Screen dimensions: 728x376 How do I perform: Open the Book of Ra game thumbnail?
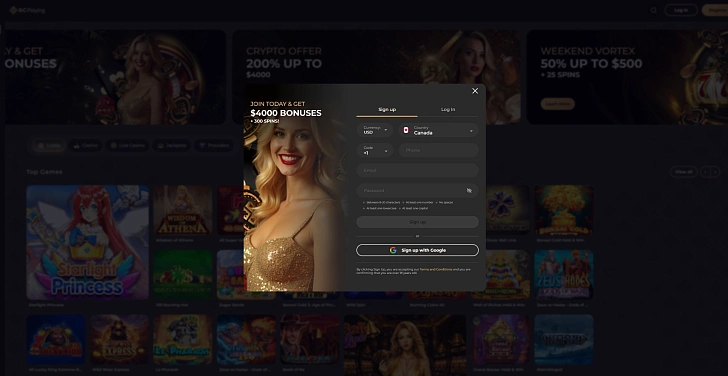(x=309, y=340)
